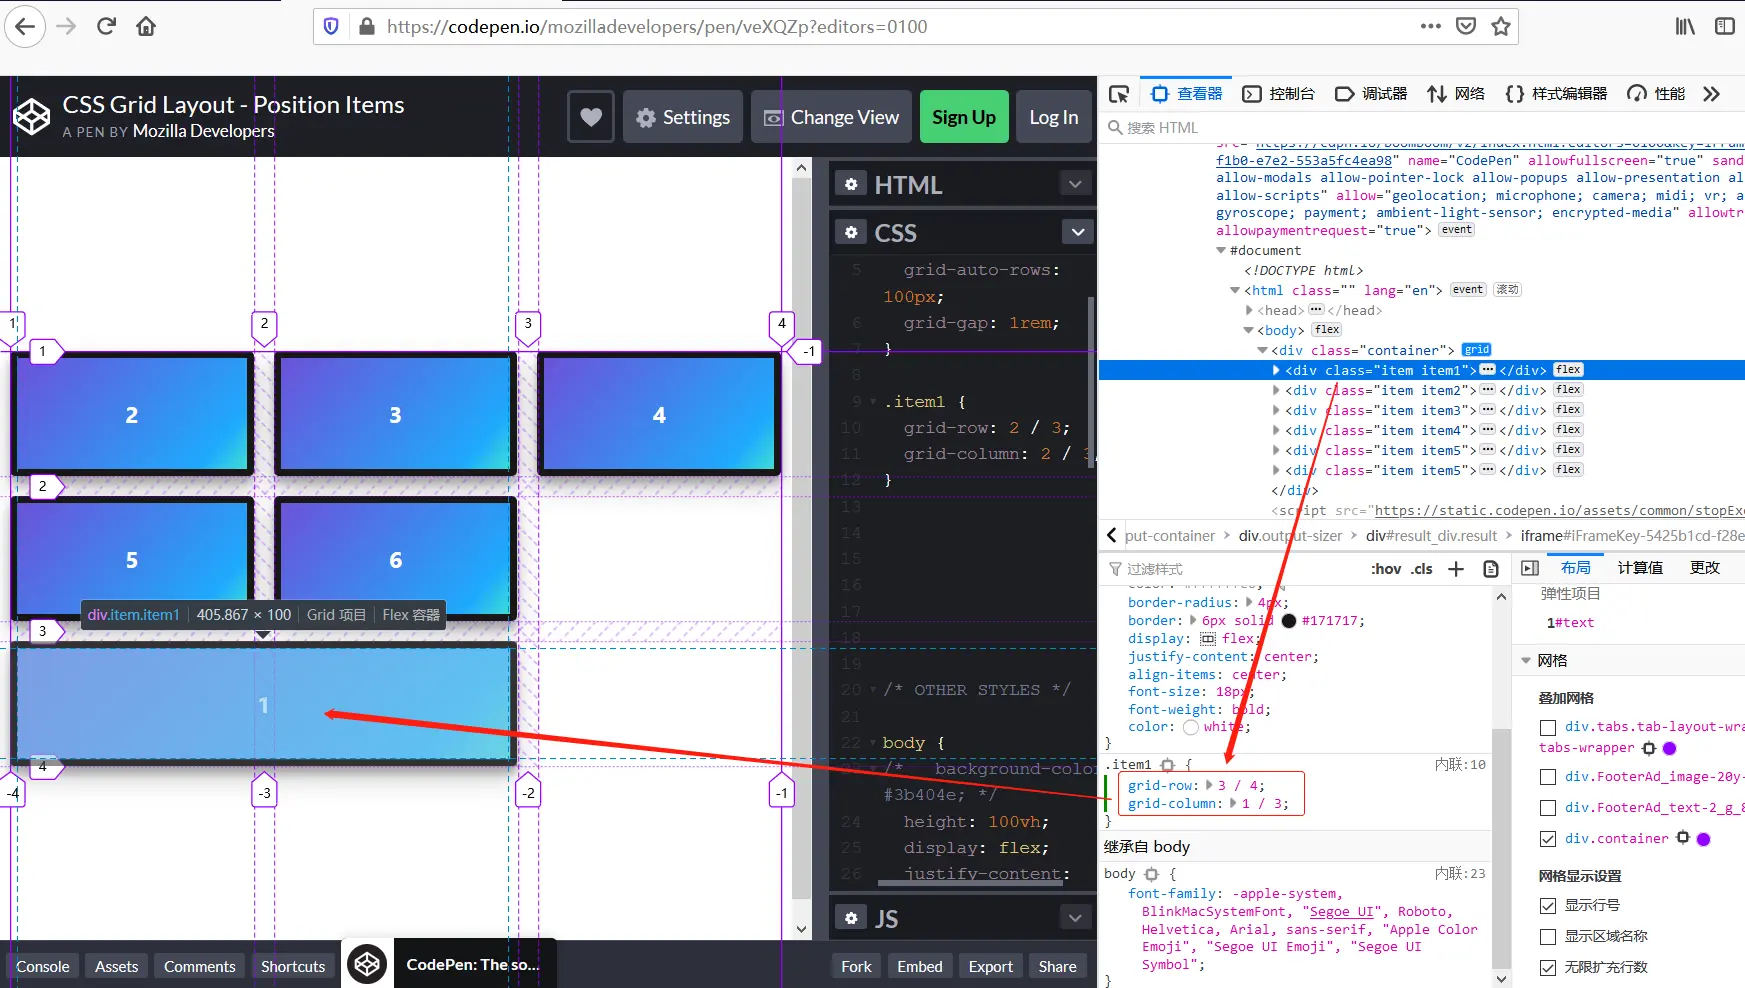This screenshot has height=988, width=1745.
Task: Uncheck the div.container grid overlay
Action: click(x=1548, y=839)
